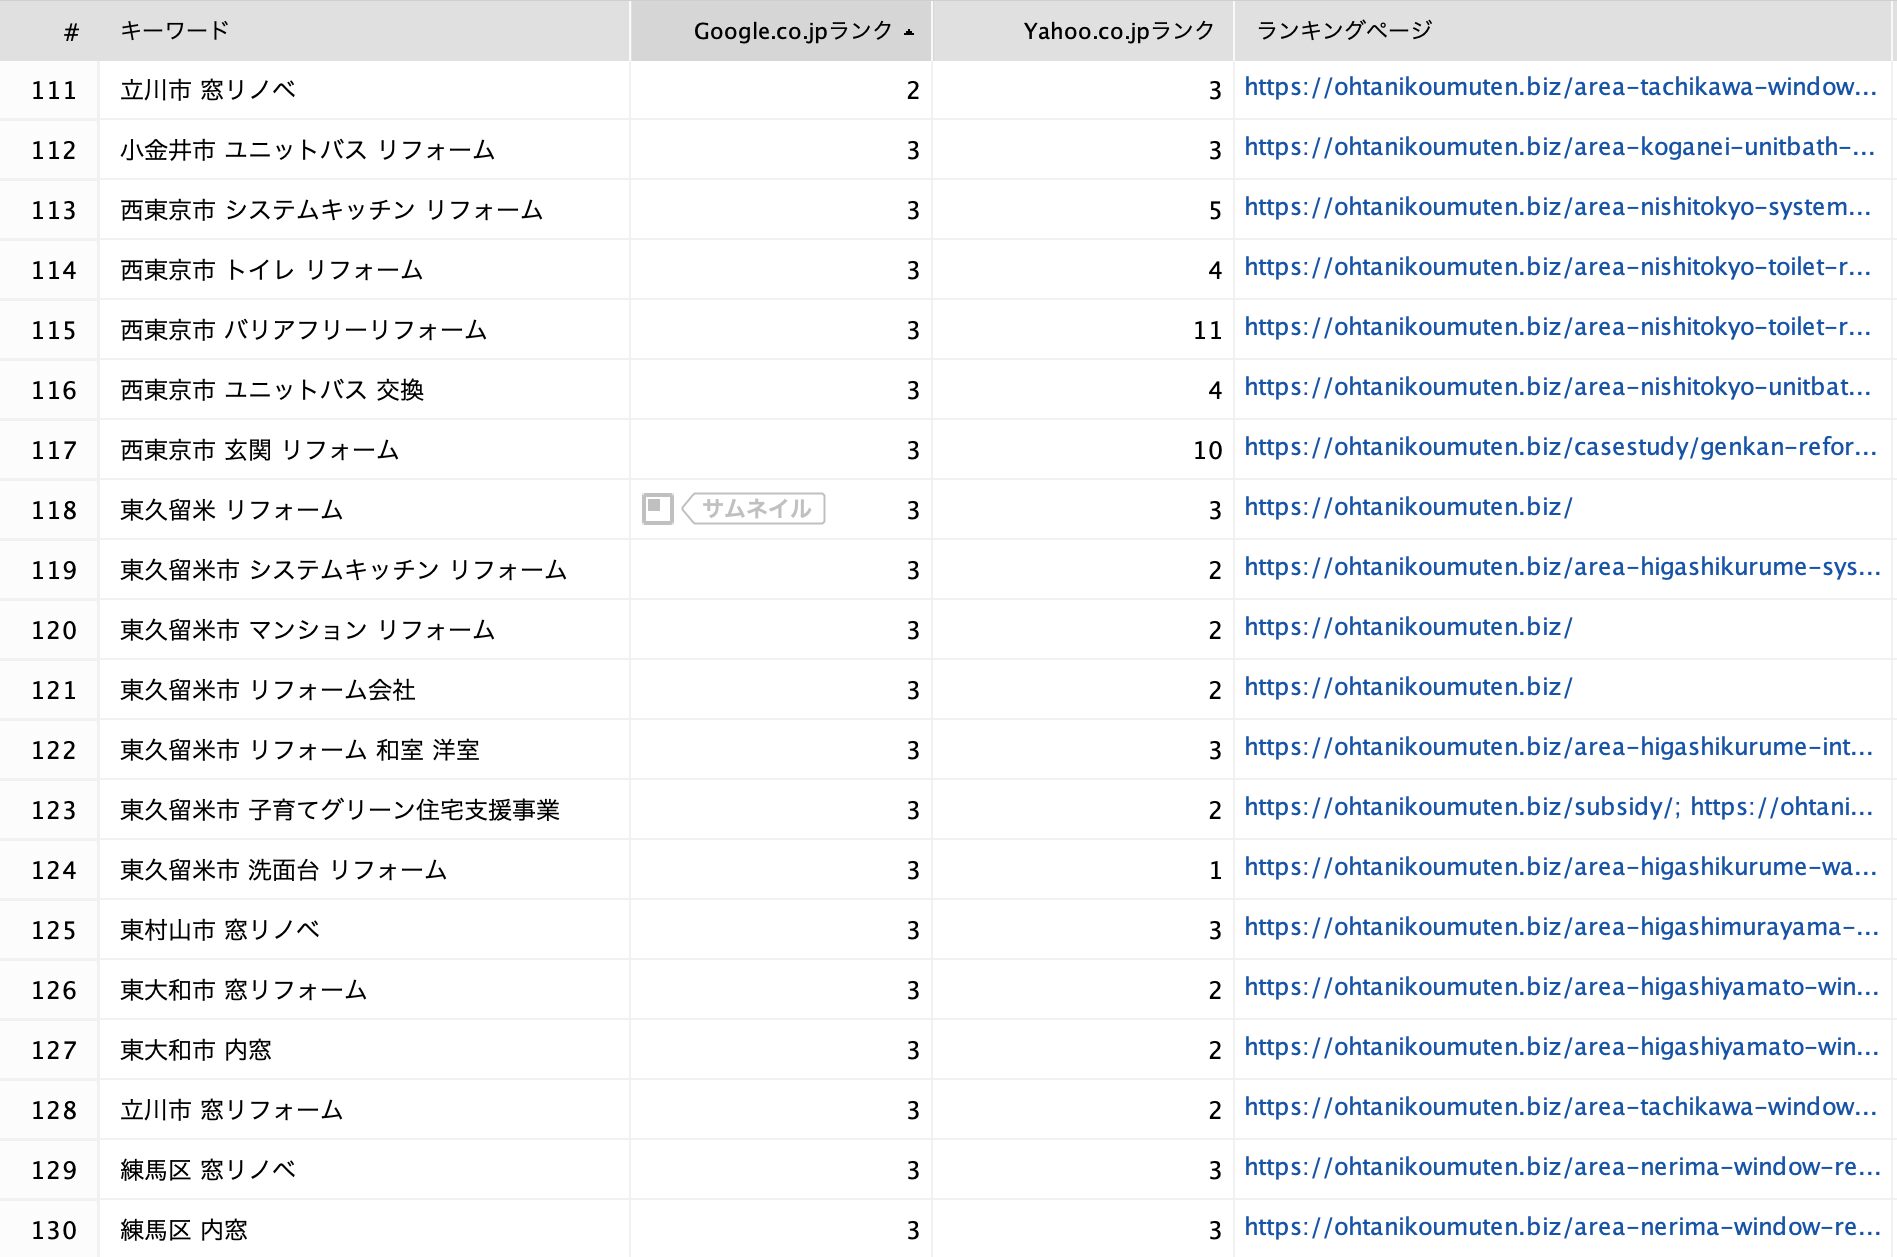This screenshot has width=1897, height=1257.
Task: Open the area-nerima-window link in row 129
Action: (1561, 1168)
